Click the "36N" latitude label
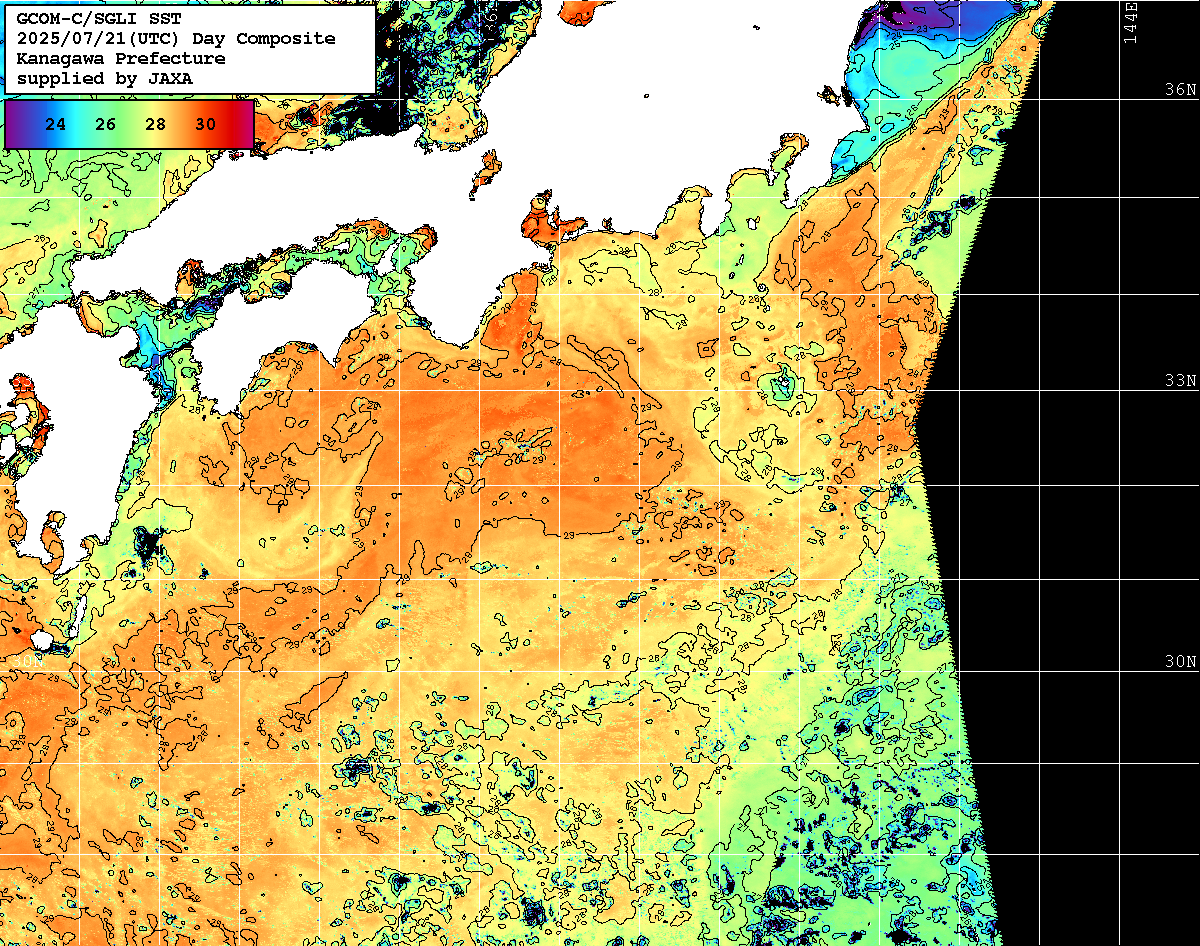 [x=1180, y=89]
